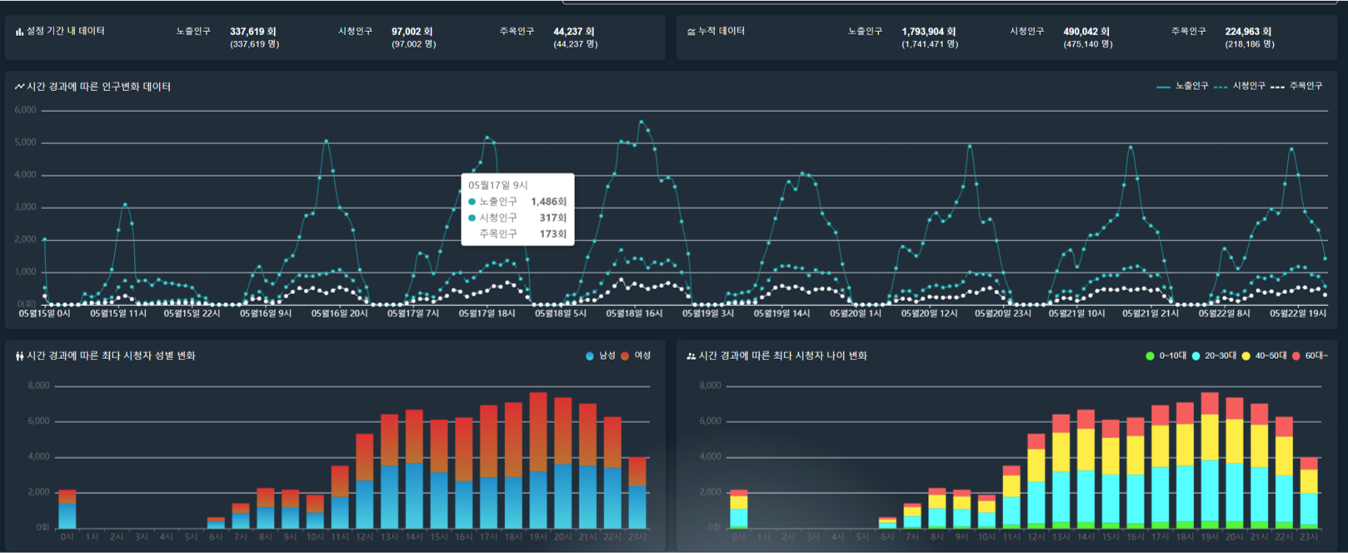Click the 0시 bar in the gender chart
This screenshot has width=1348, height=553.
click(x=67, y=510)
